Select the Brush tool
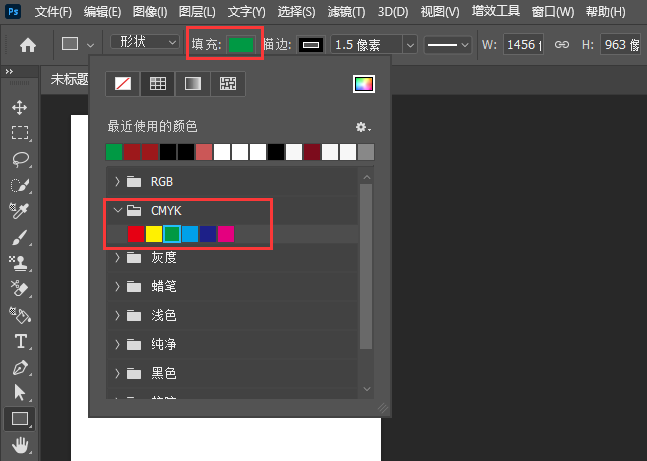The width and height of the screenshot is (647, 461). tap(19, 237)
